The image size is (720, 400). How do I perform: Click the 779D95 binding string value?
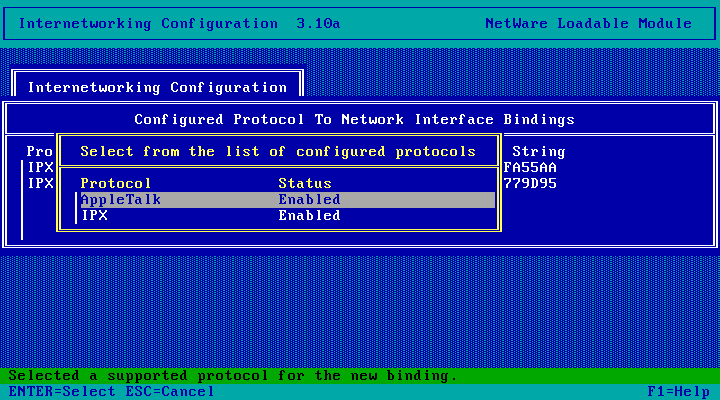[x=530, y=184]
